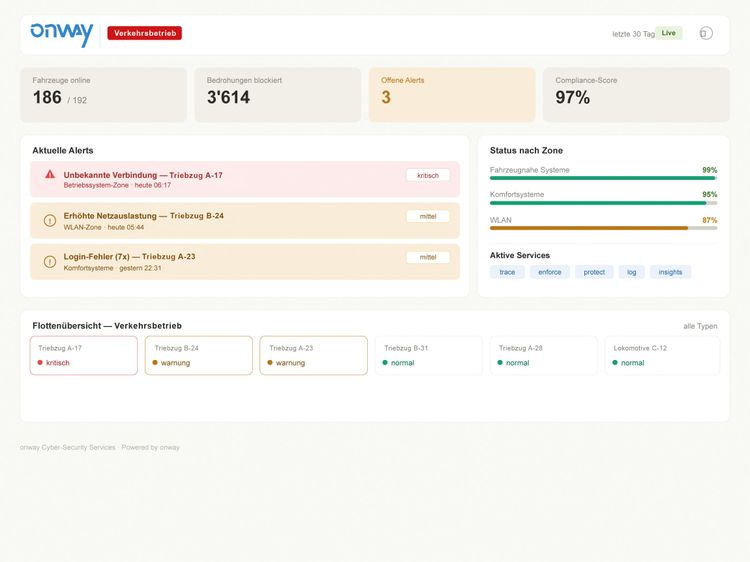Click the WLAN 87% progress bar
This screenshot has height=562, width=750.
pyautogui.click(x=603, y=228)
